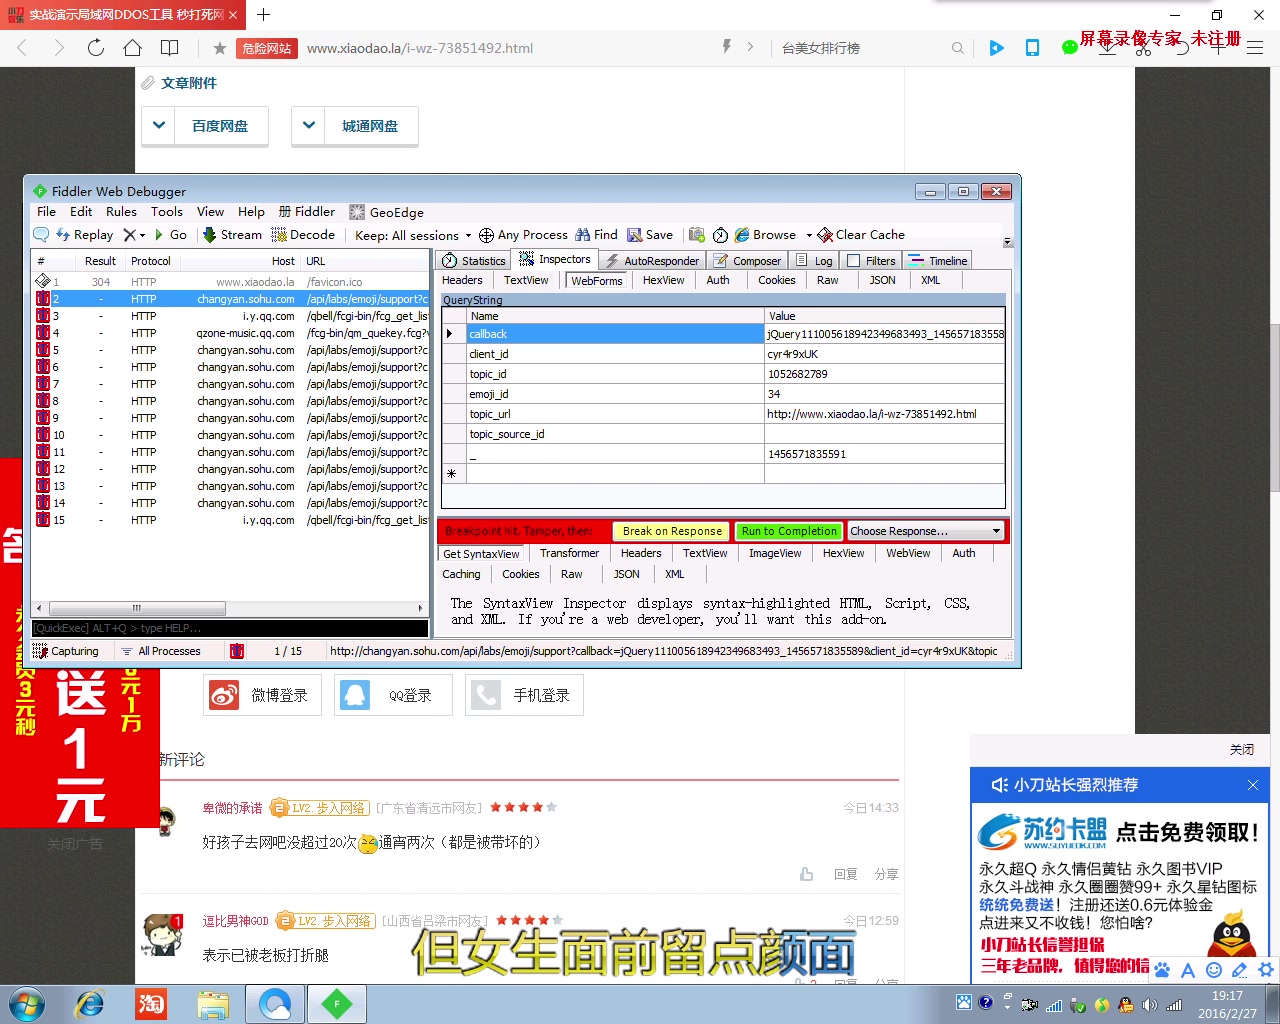Click Clear Cache in Fiddler toolbar

861,235
